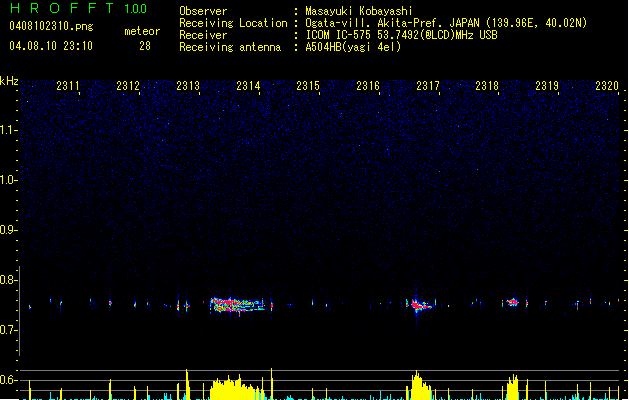Click the 0.7 kHz axis label
Viewport: 629px width, 400px height.
coord(8,330)
